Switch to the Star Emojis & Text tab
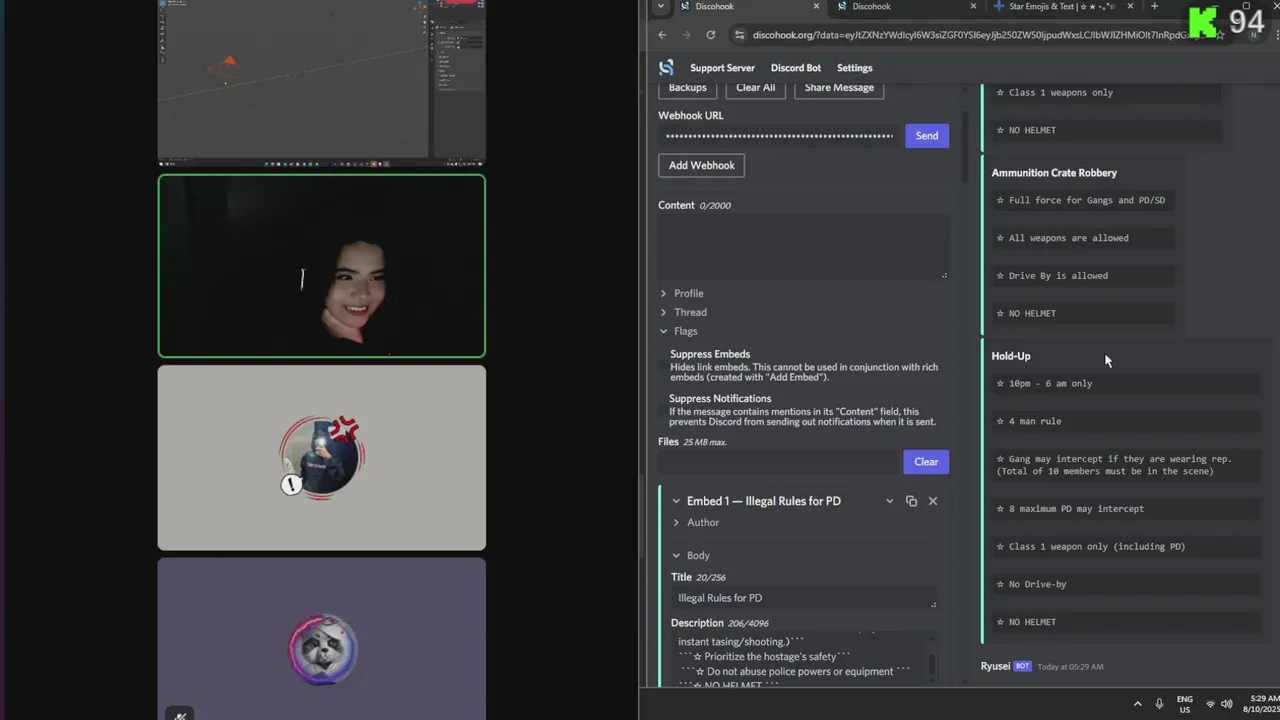This screenshot has width=1280, height=720. point(1062,6)
